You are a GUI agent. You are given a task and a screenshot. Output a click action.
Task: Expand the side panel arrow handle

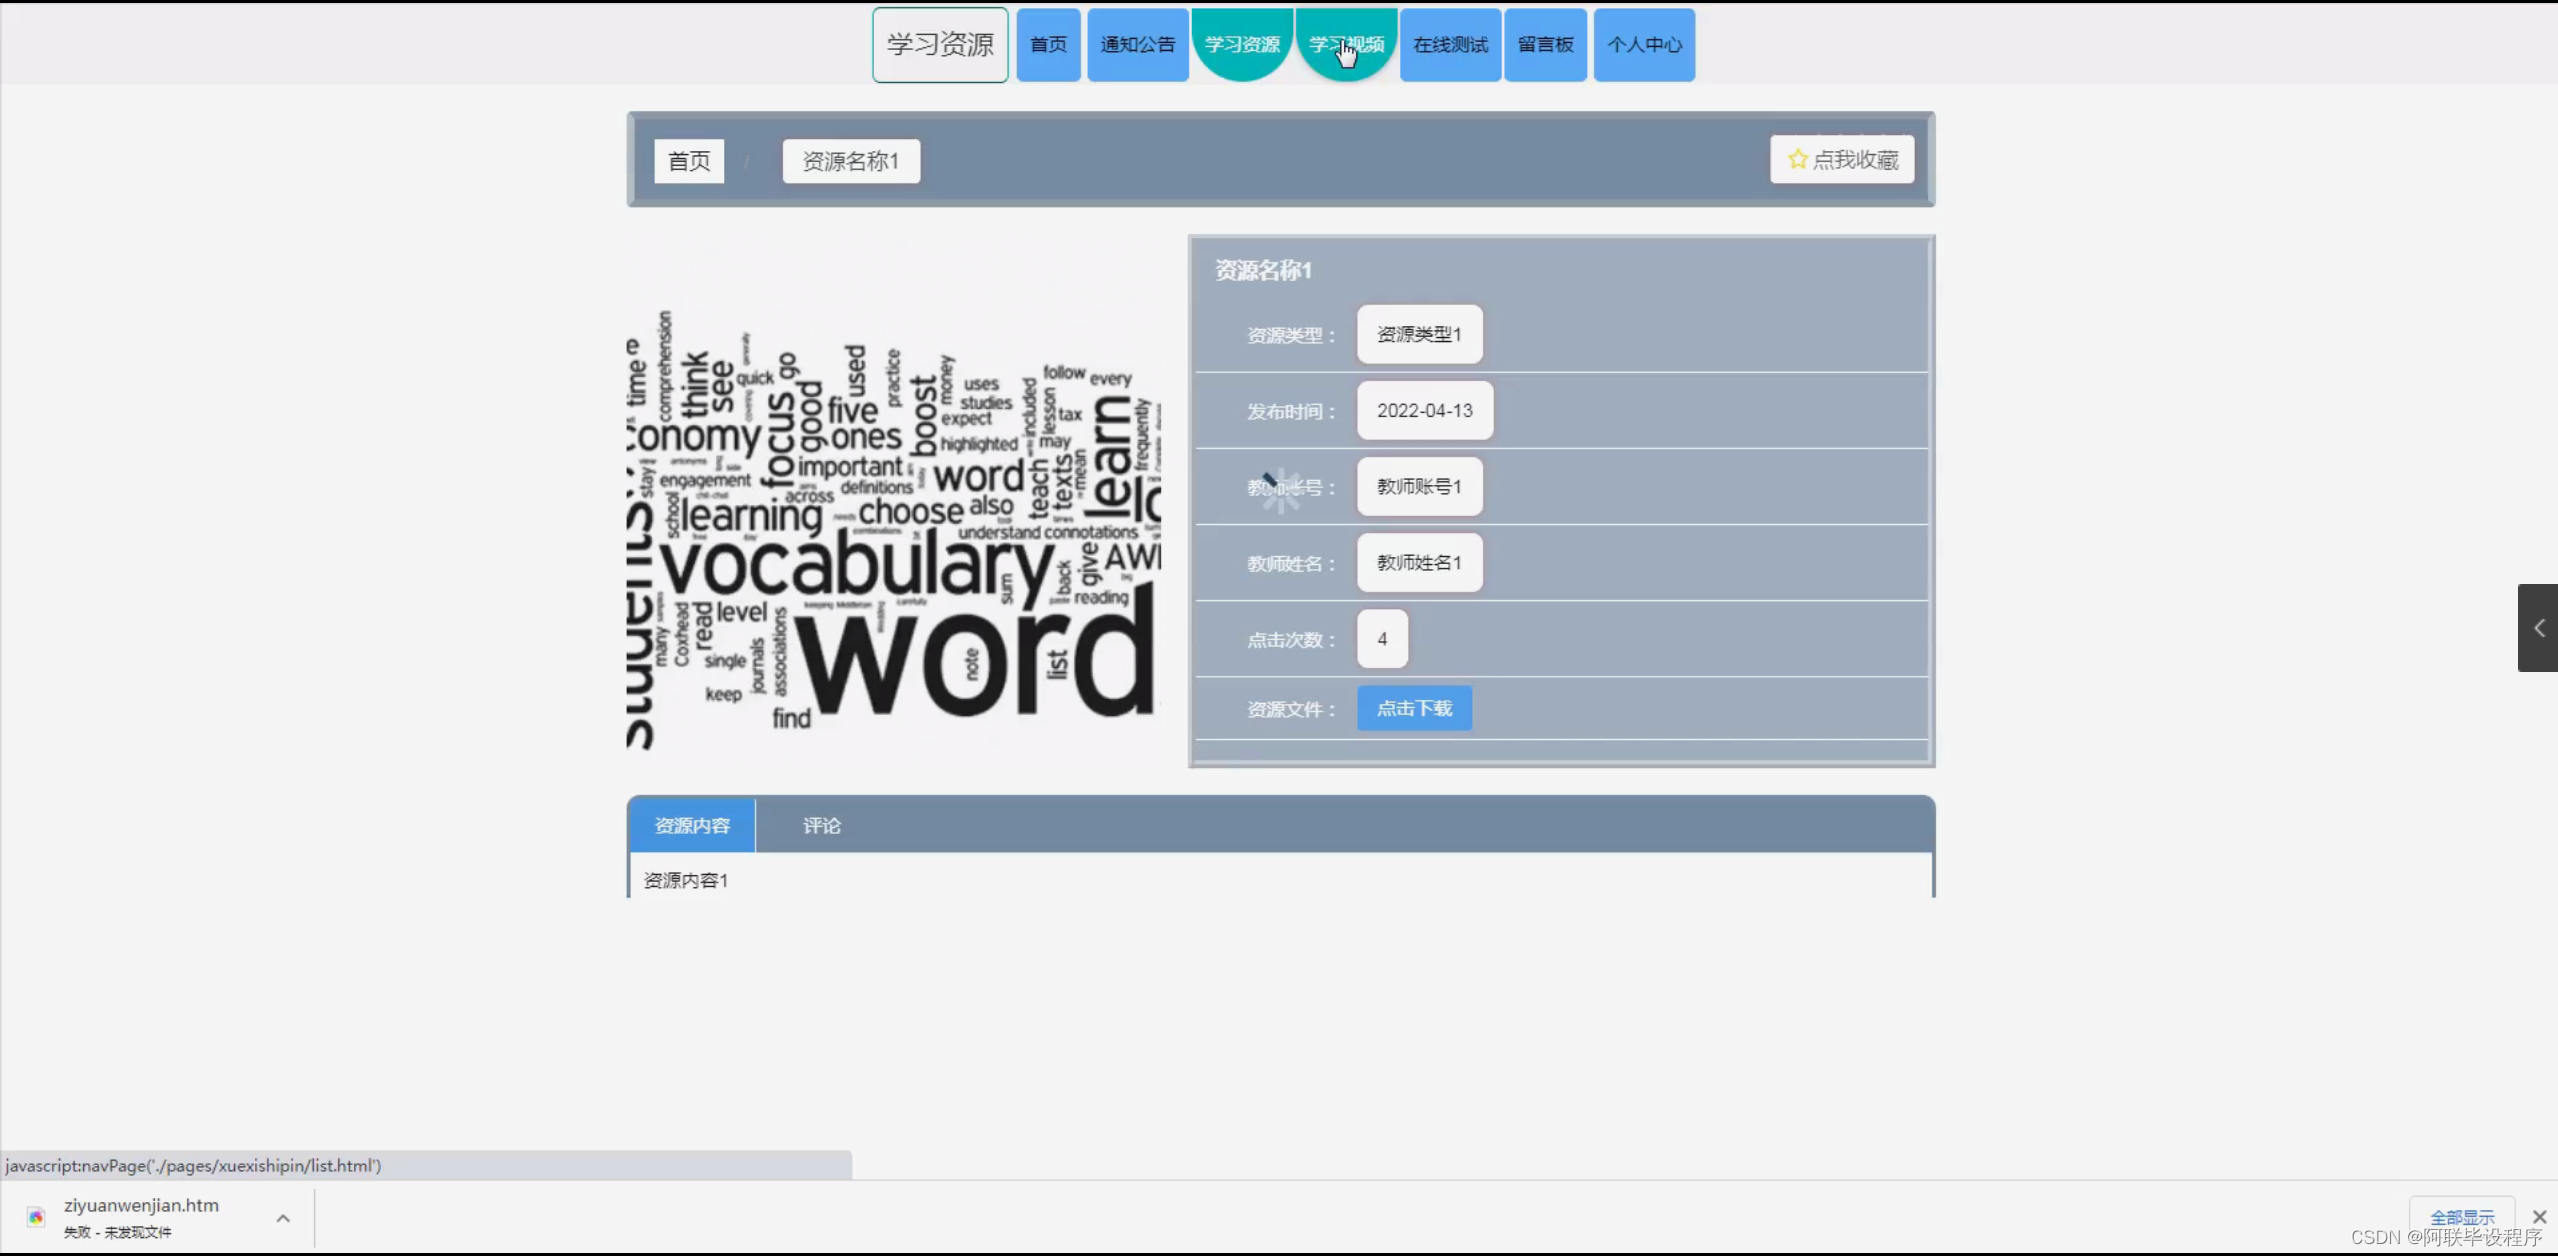2538,628
